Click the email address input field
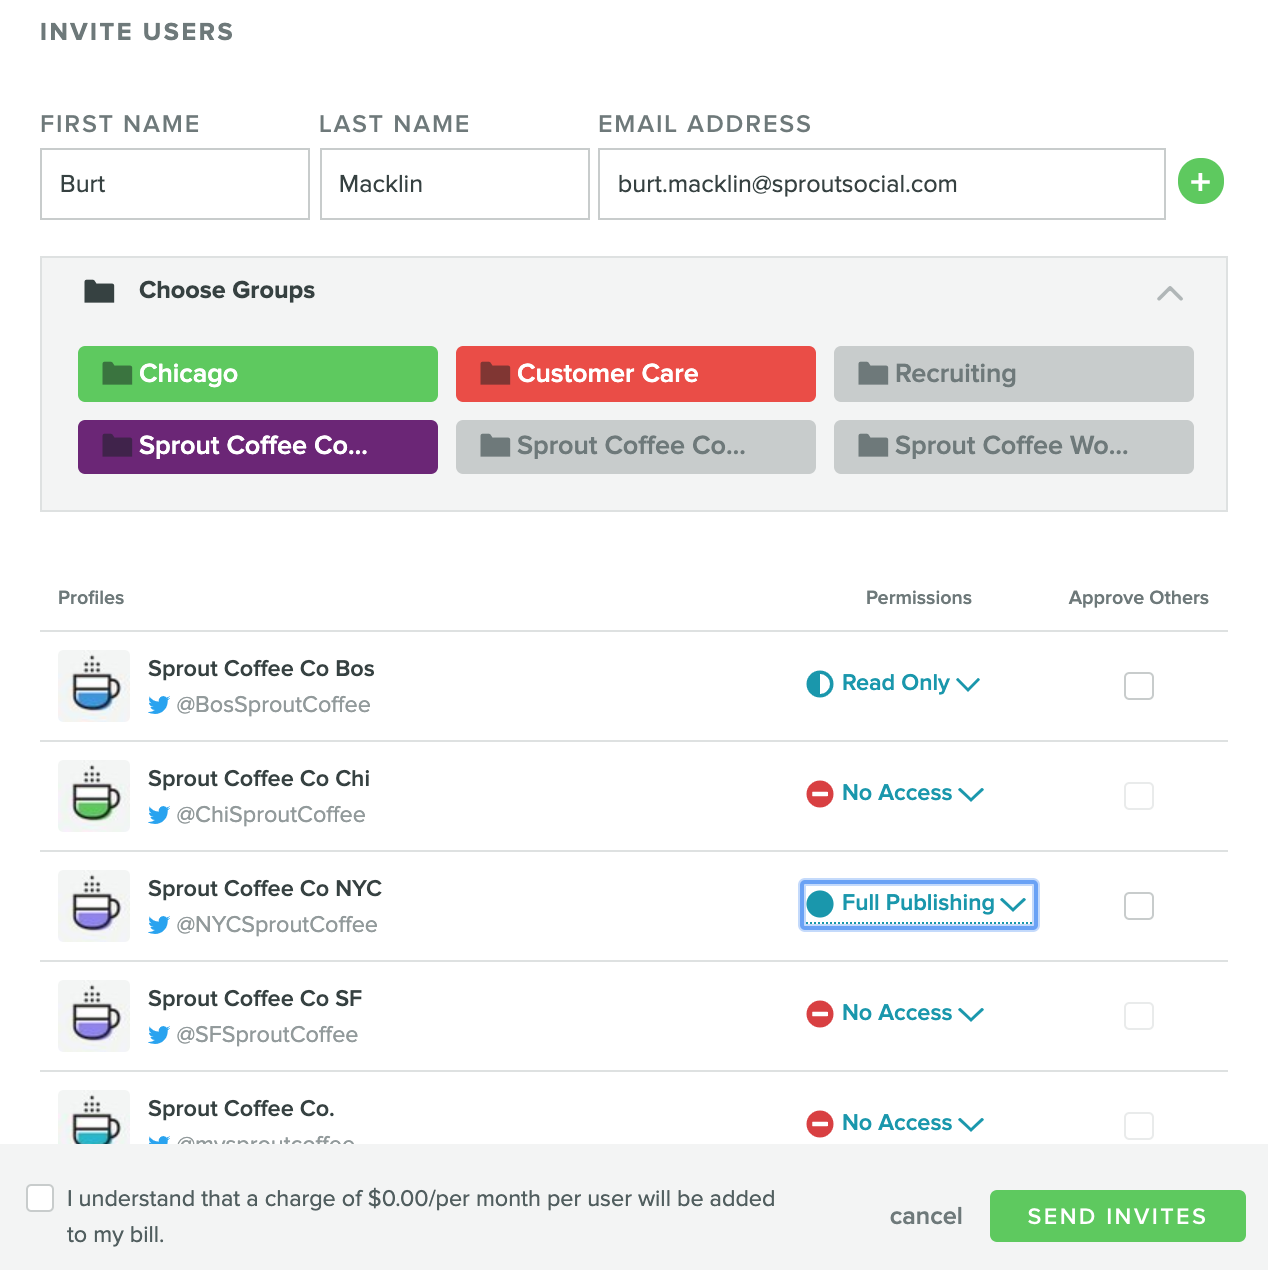This screenshot has height=1270, width=1268. click(x=882, y=184)
